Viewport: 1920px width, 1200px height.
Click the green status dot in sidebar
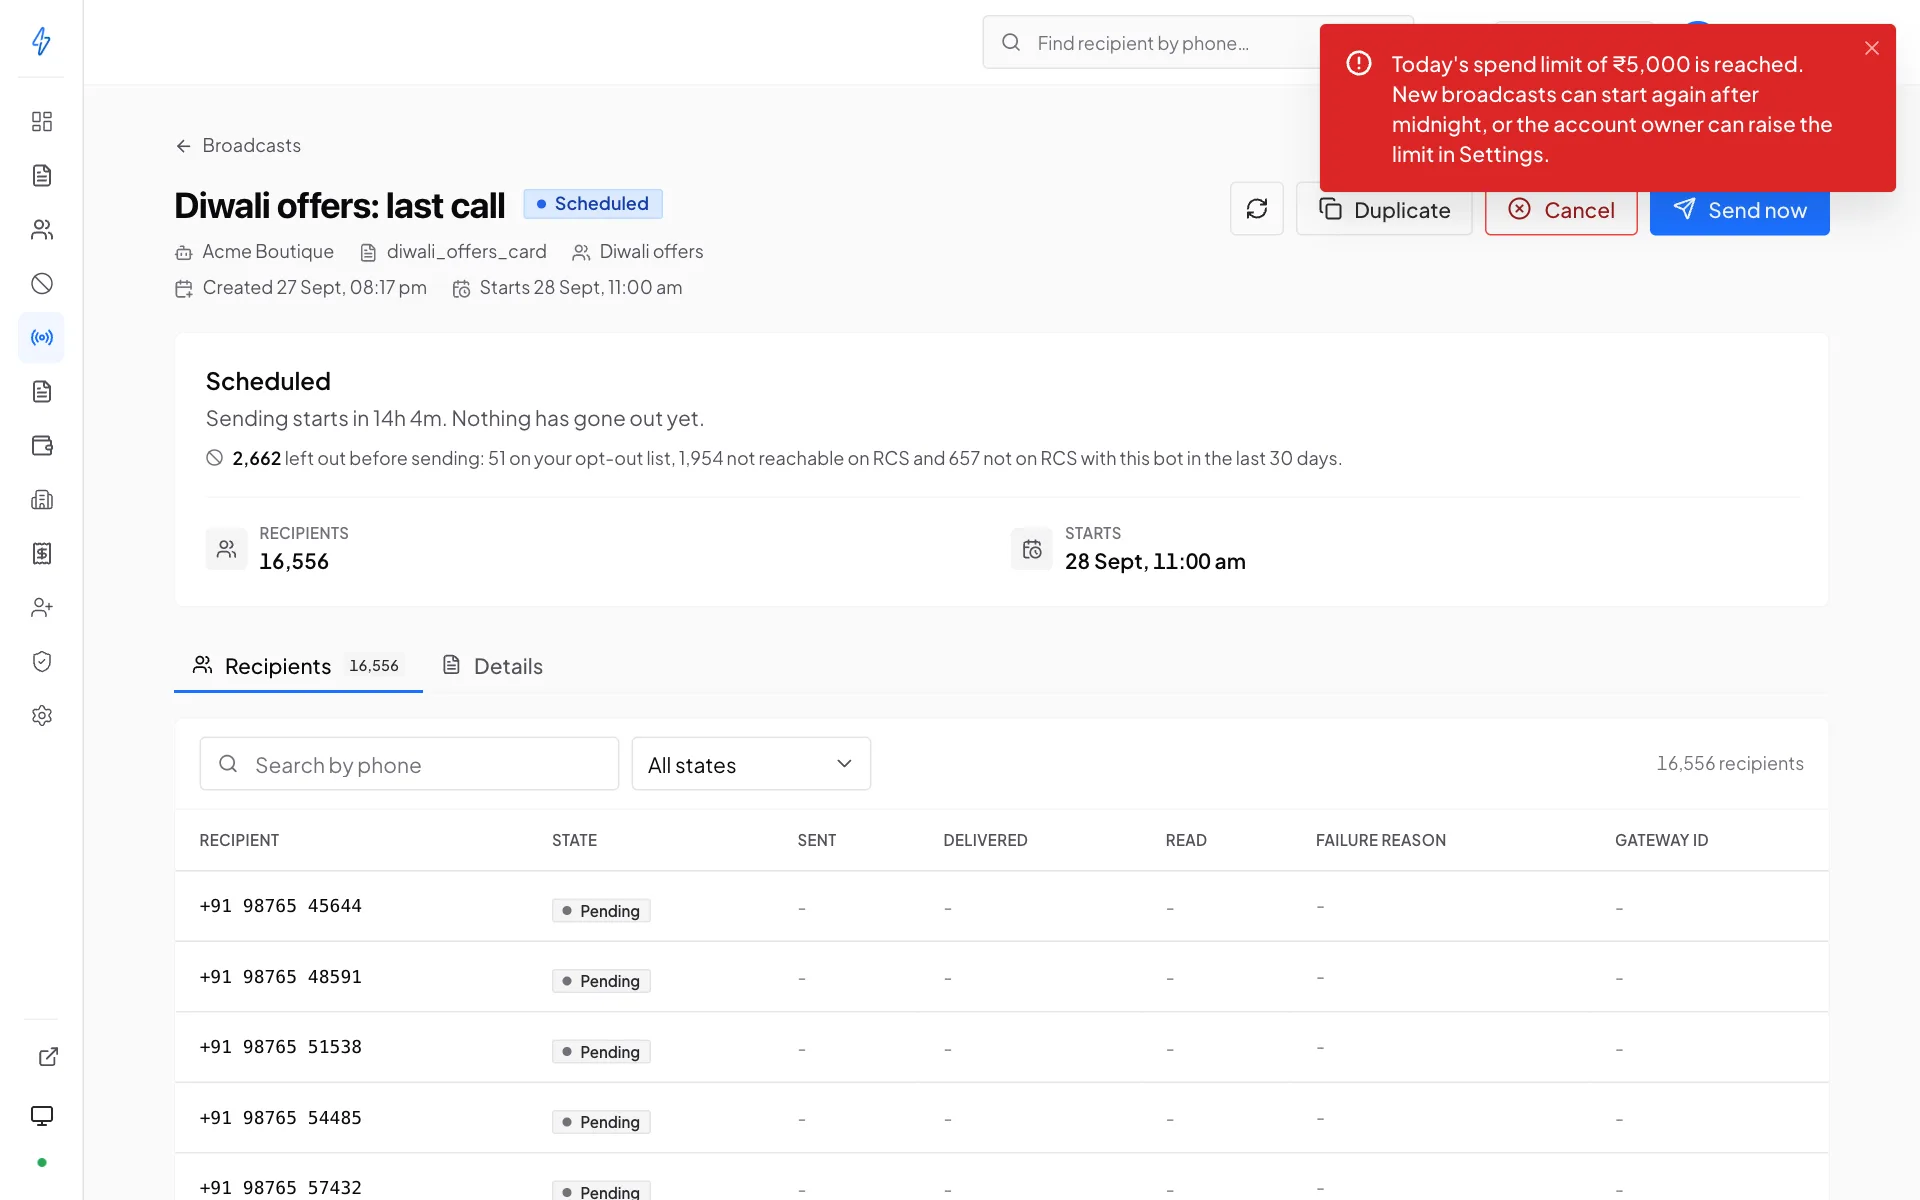point(42,1163)
